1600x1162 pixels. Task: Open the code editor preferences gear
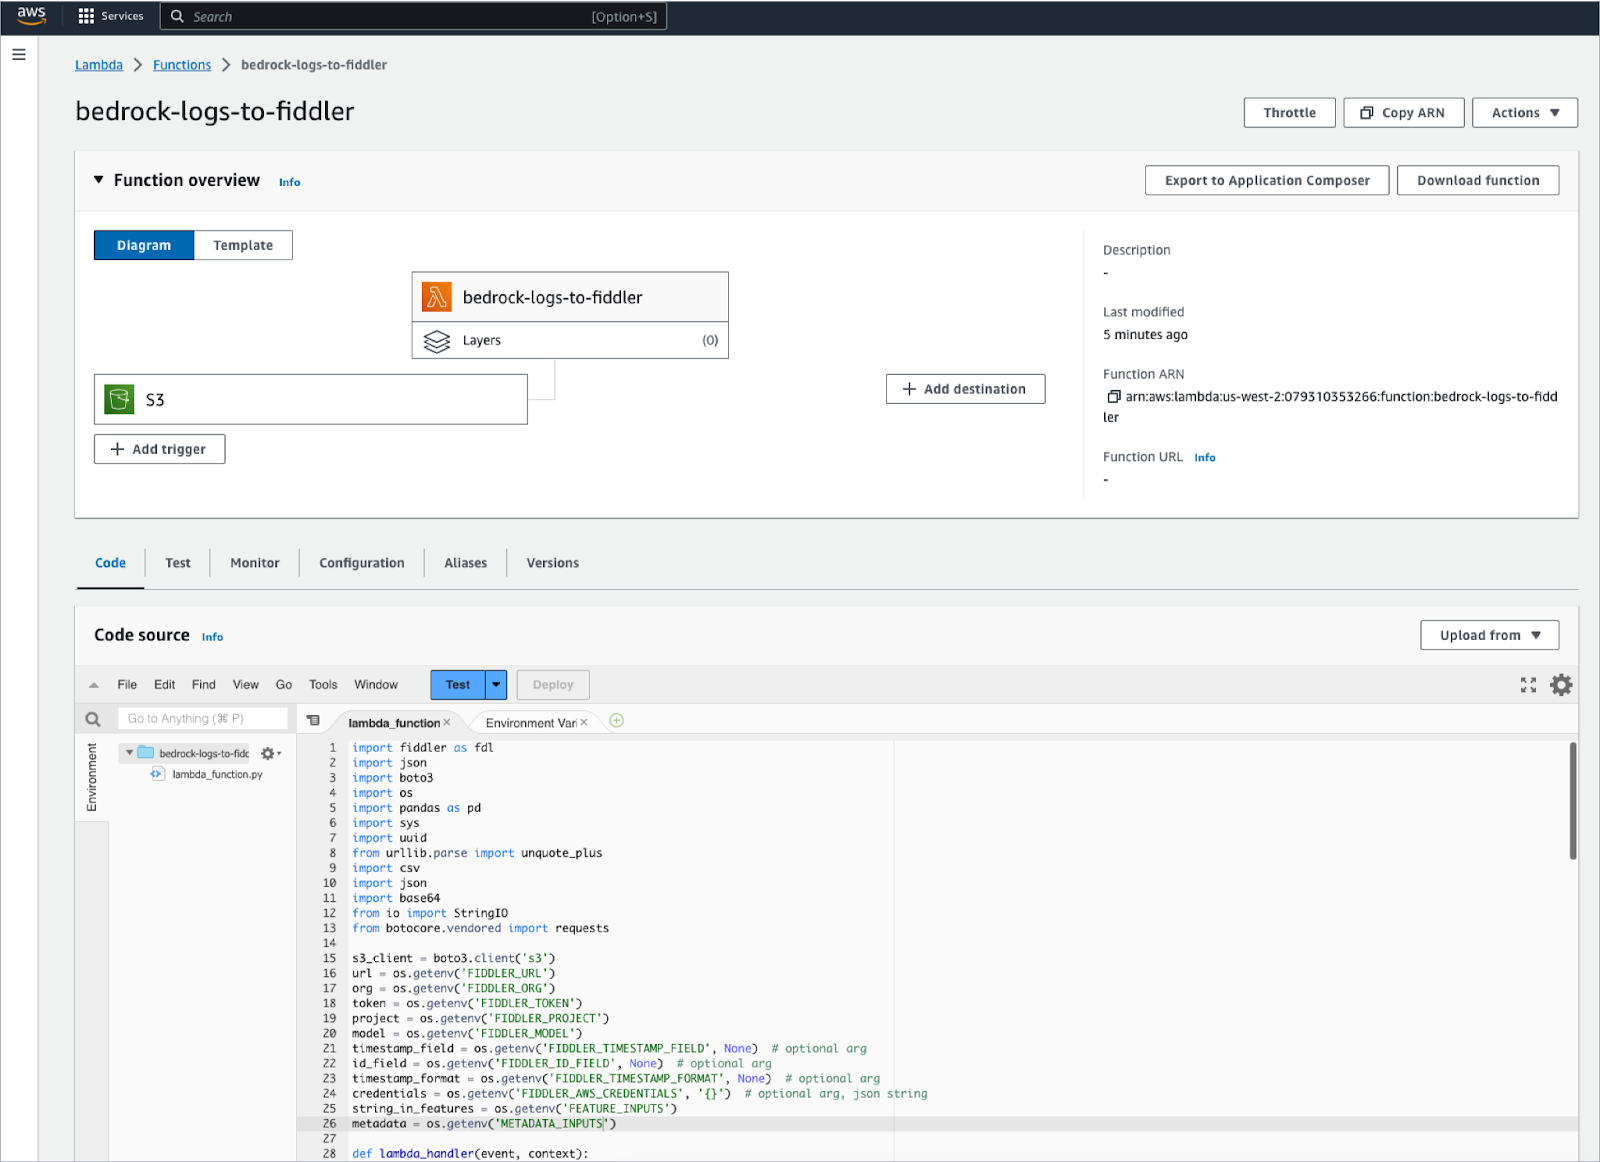(1560, 684)
